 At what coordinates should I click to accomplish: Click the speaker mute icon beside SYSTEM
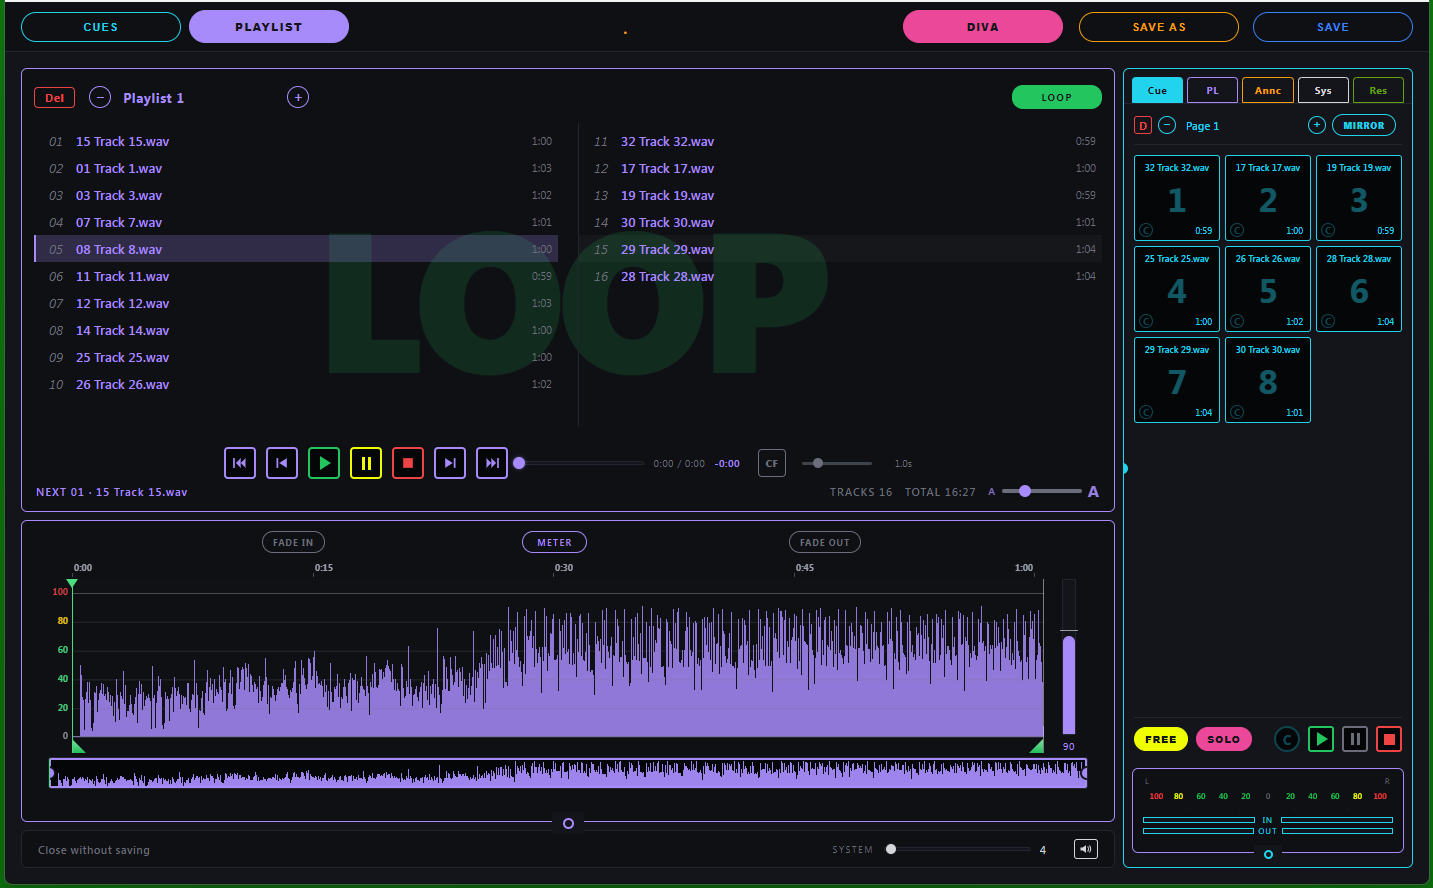1086,849
